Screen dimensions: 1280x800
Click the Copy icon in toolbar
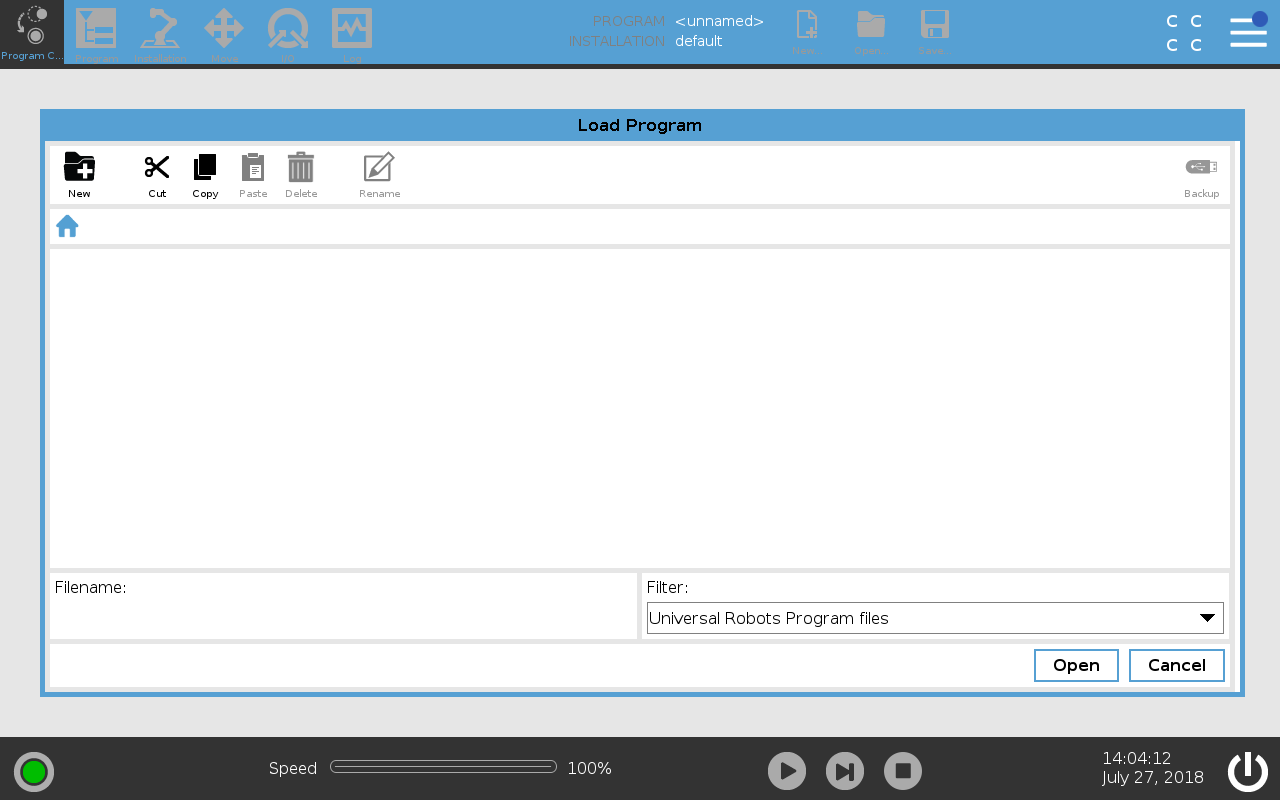205,167
